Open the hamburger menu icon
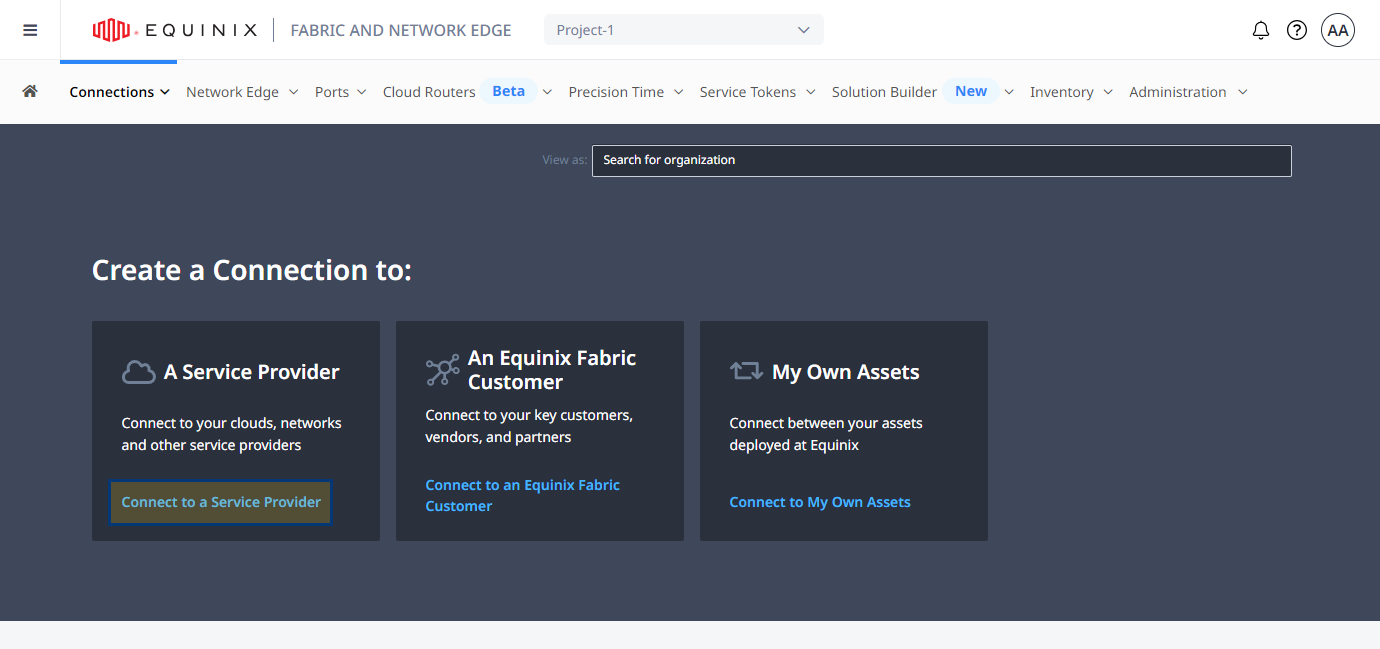The image size is (1380, 649). pyautogui.click(x=30, y=30)
